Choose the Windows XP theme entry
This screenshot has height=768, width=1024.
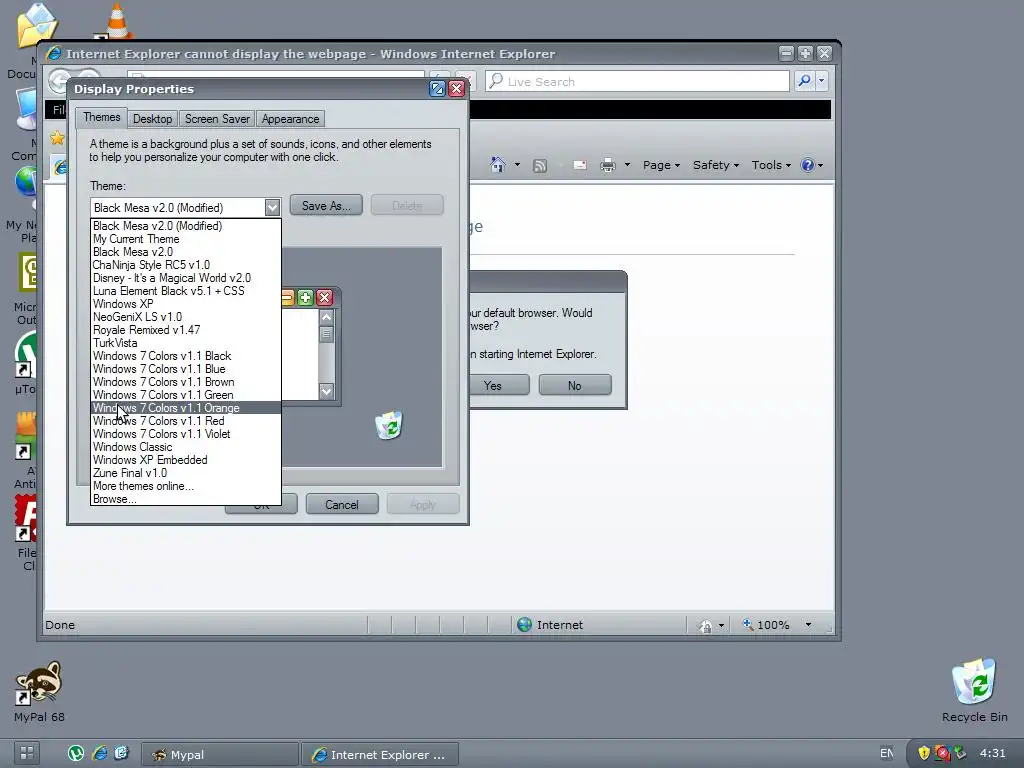coord(185,304)
